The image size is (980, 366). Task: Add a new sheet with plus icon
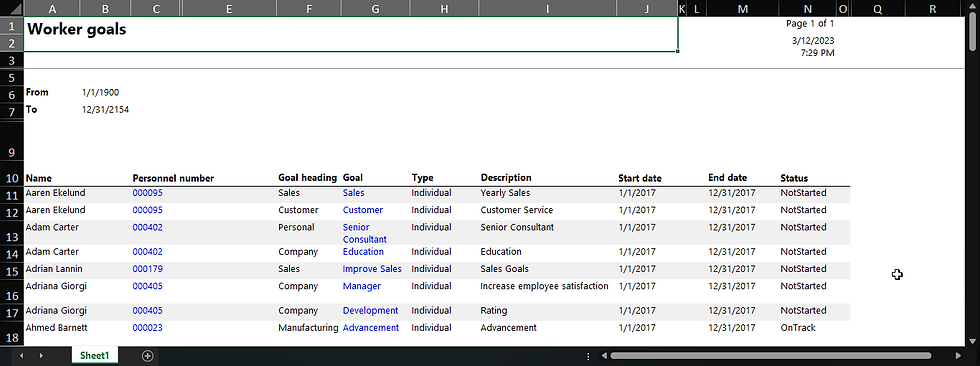[148, 355]
